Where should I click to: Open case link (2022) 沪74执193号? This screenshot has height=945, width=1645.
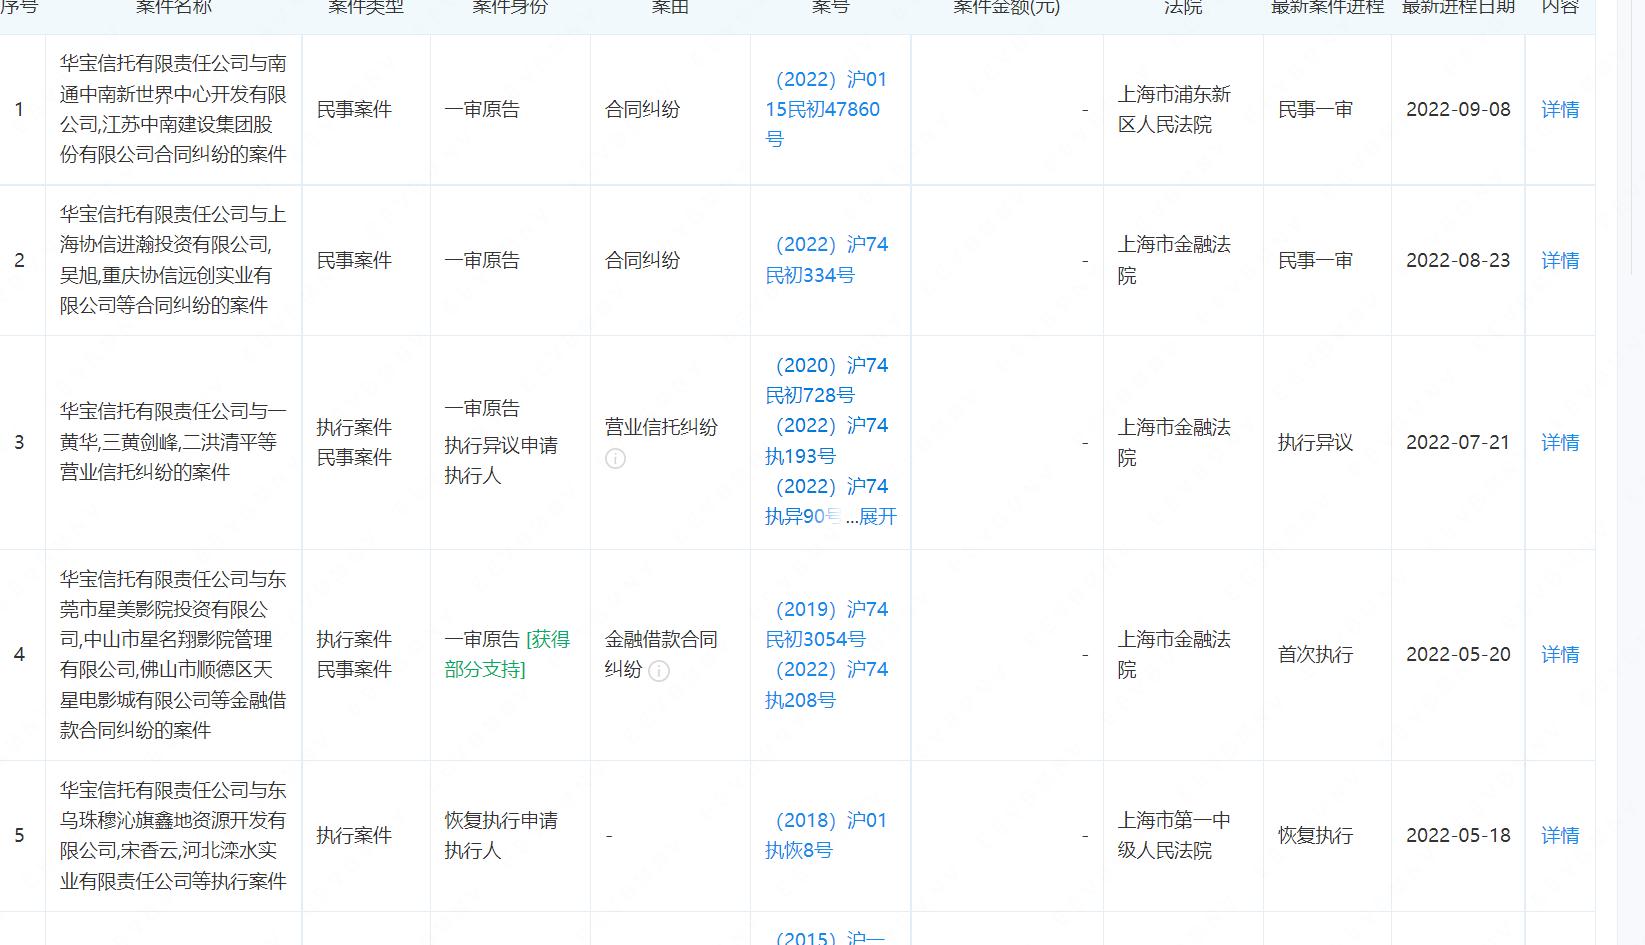823,441
